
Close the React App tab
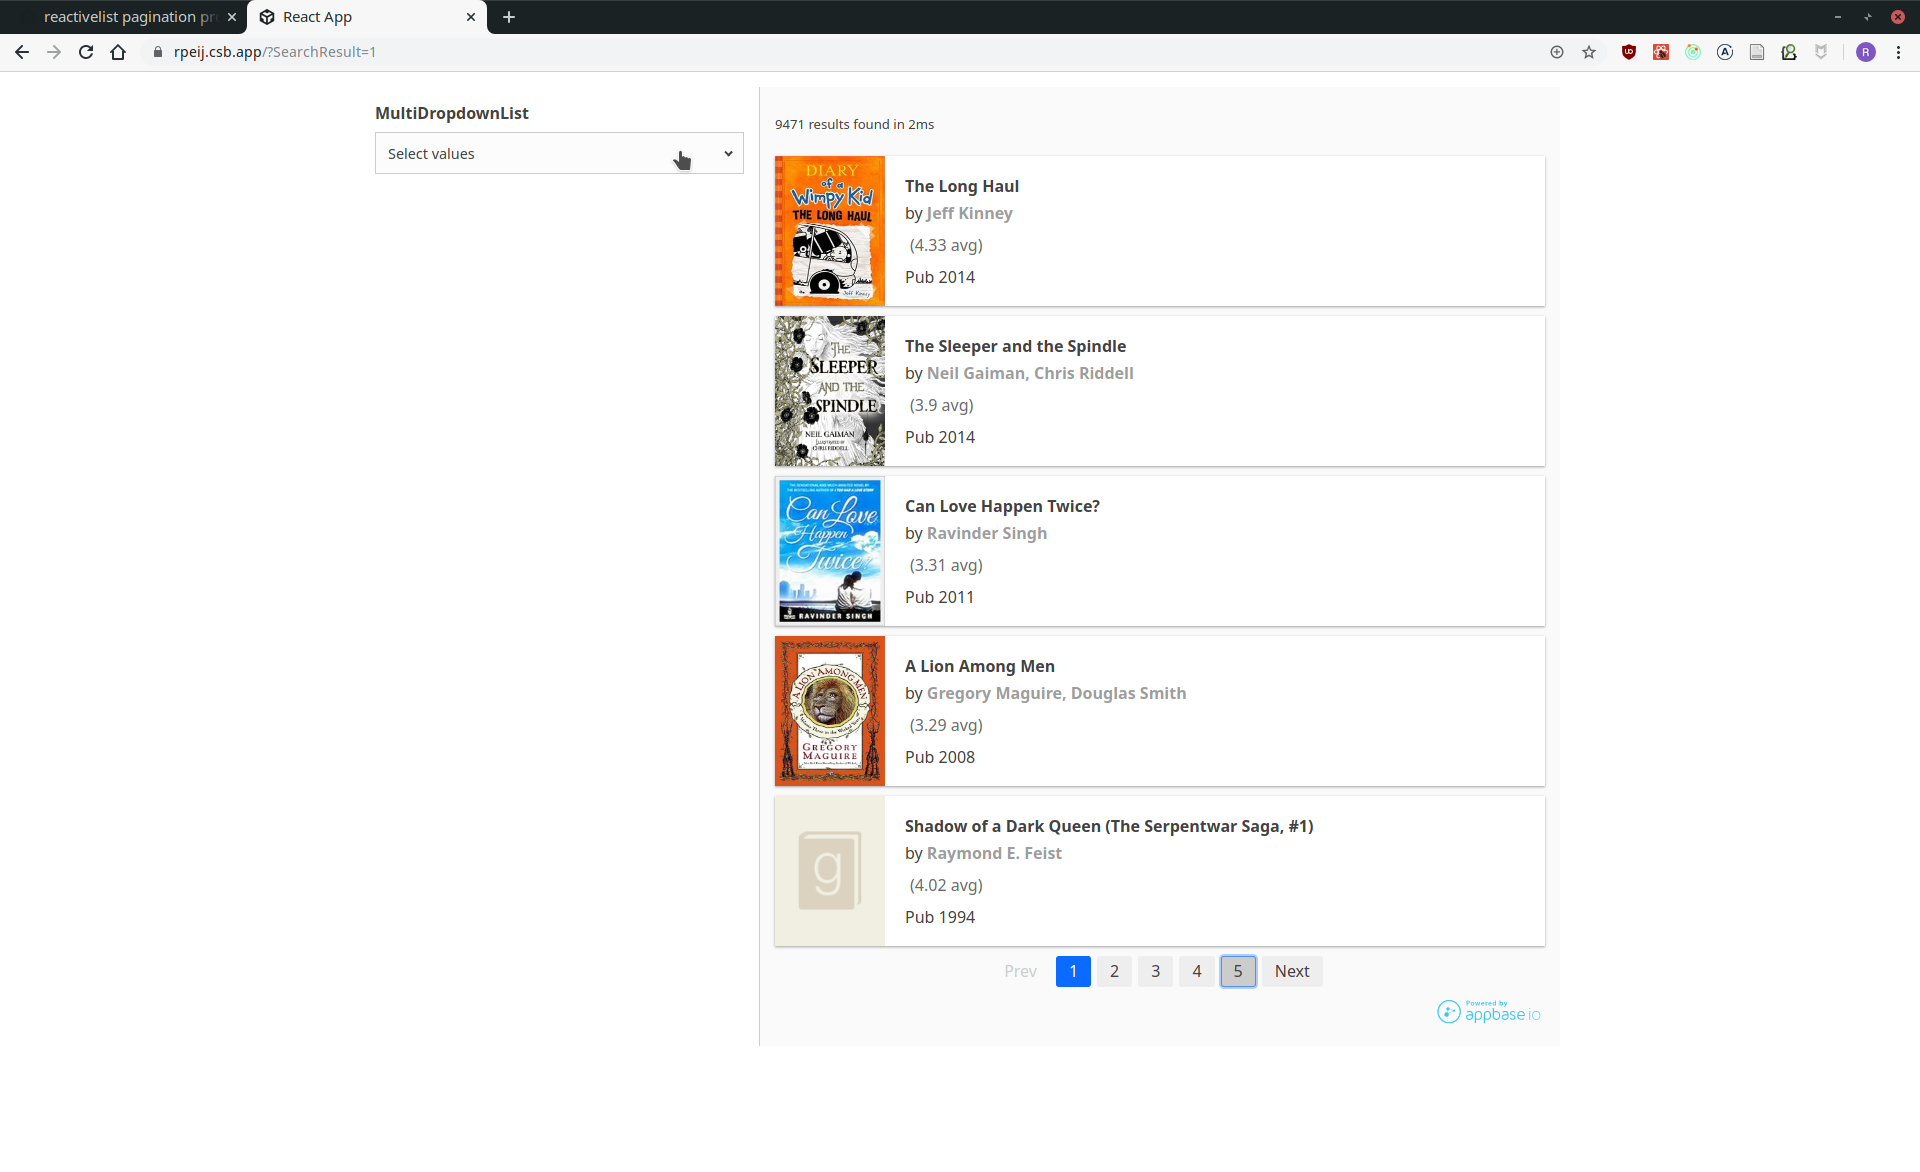pyautogui.click(x=471, y=17)
